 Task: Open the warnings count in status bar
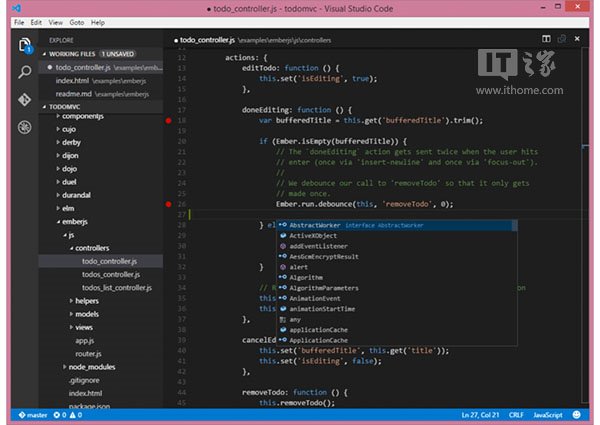[76, 415]
